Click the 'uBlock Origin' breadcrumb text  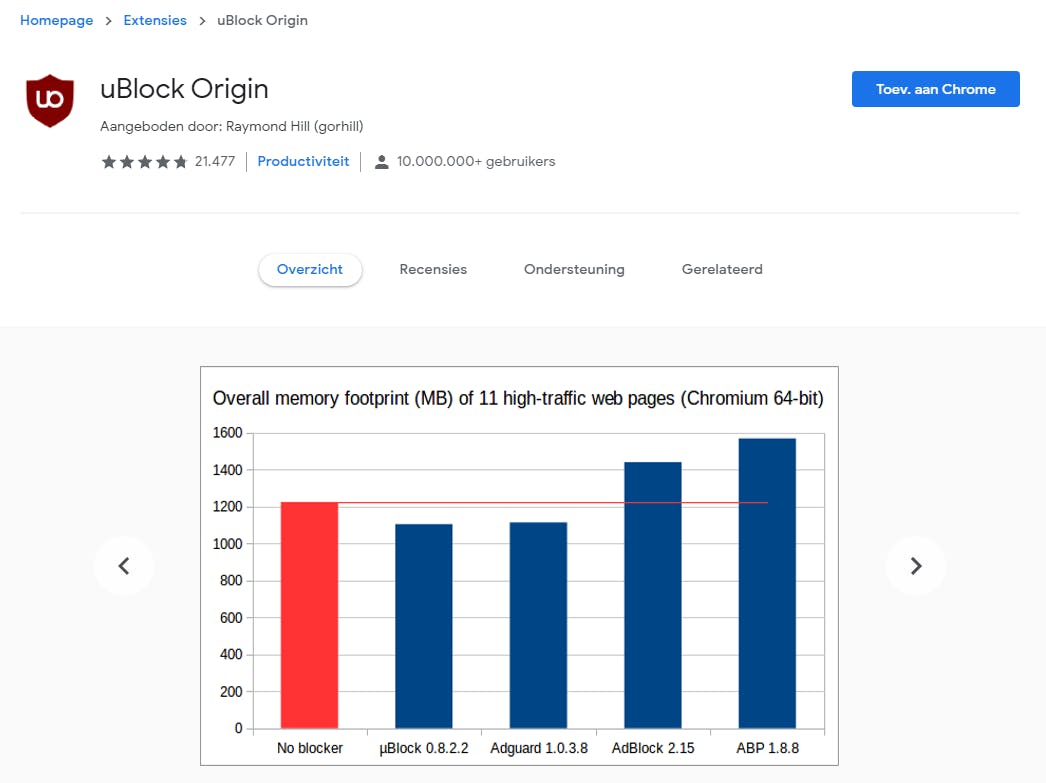coord(262,21)
